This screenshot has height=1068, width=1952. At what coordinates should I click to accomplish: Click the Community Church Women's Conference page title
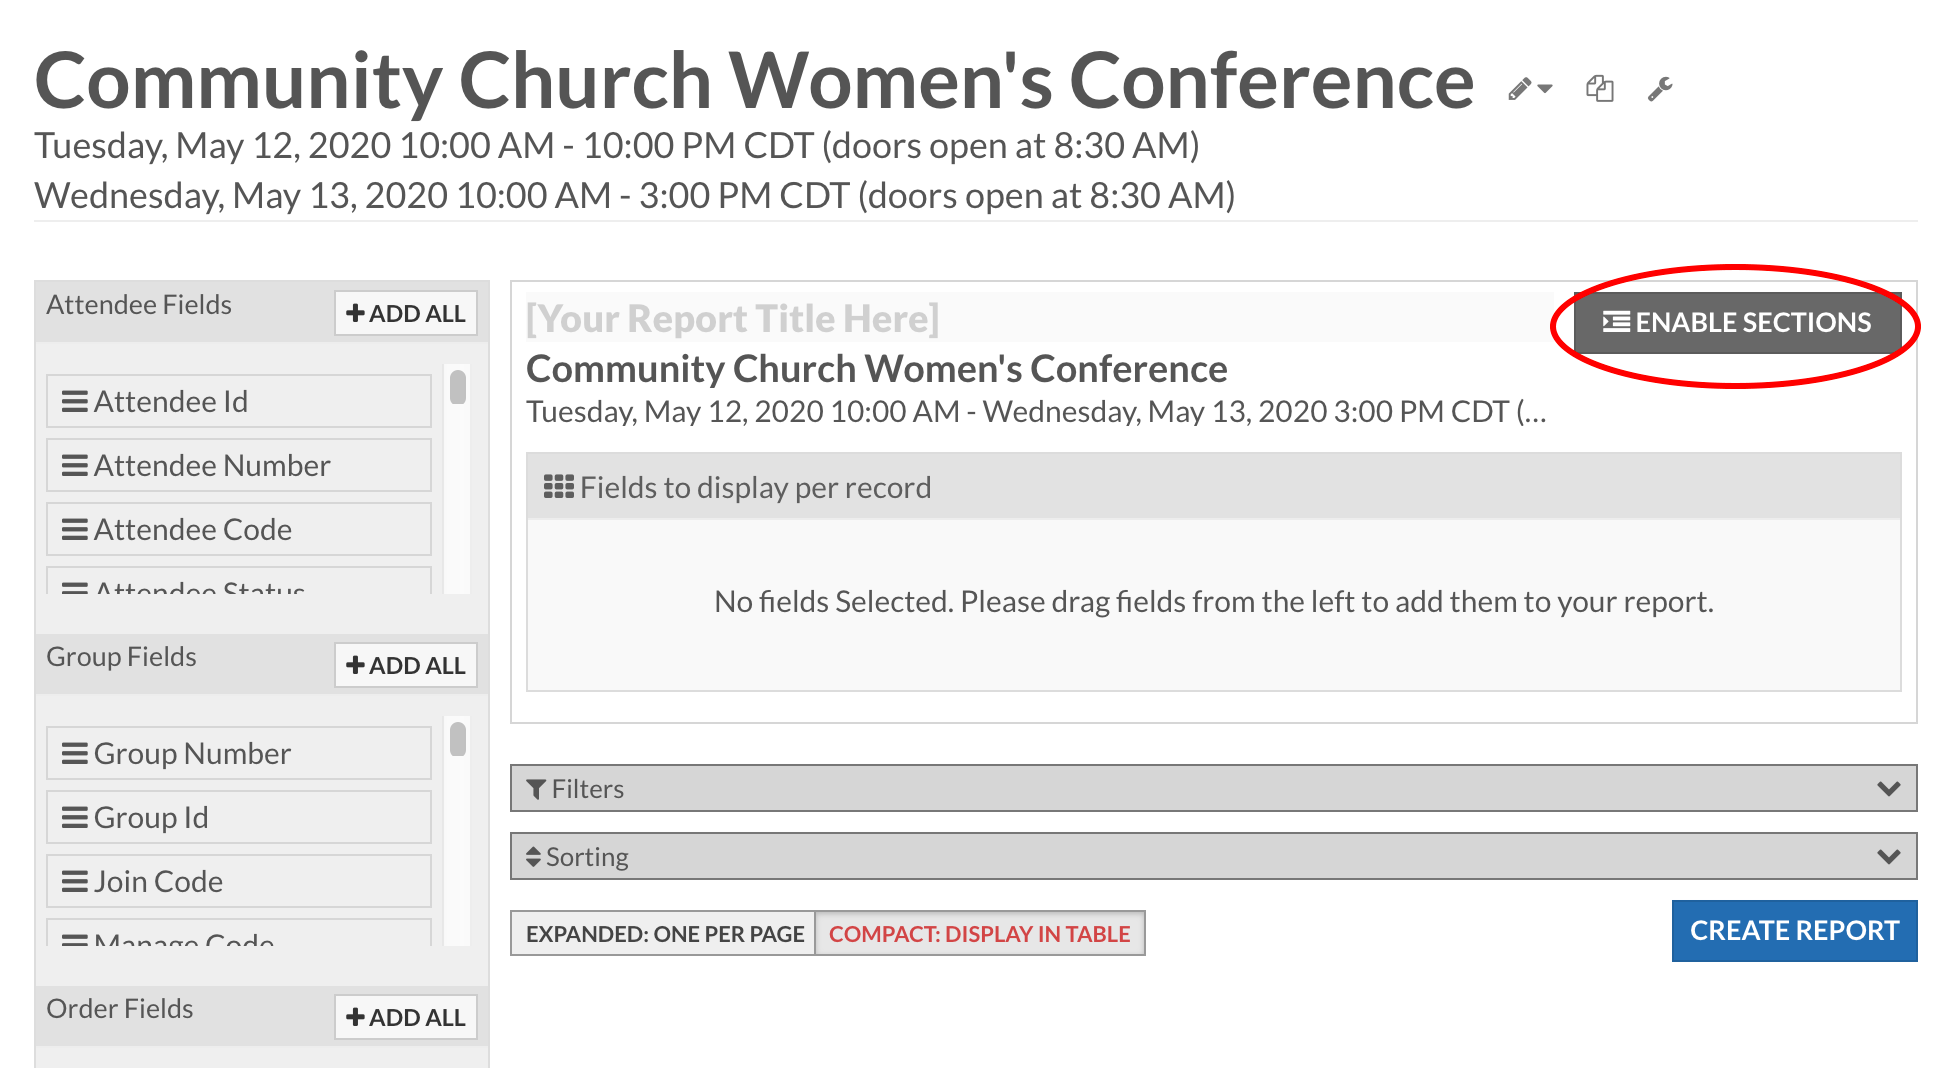[754, 80]
